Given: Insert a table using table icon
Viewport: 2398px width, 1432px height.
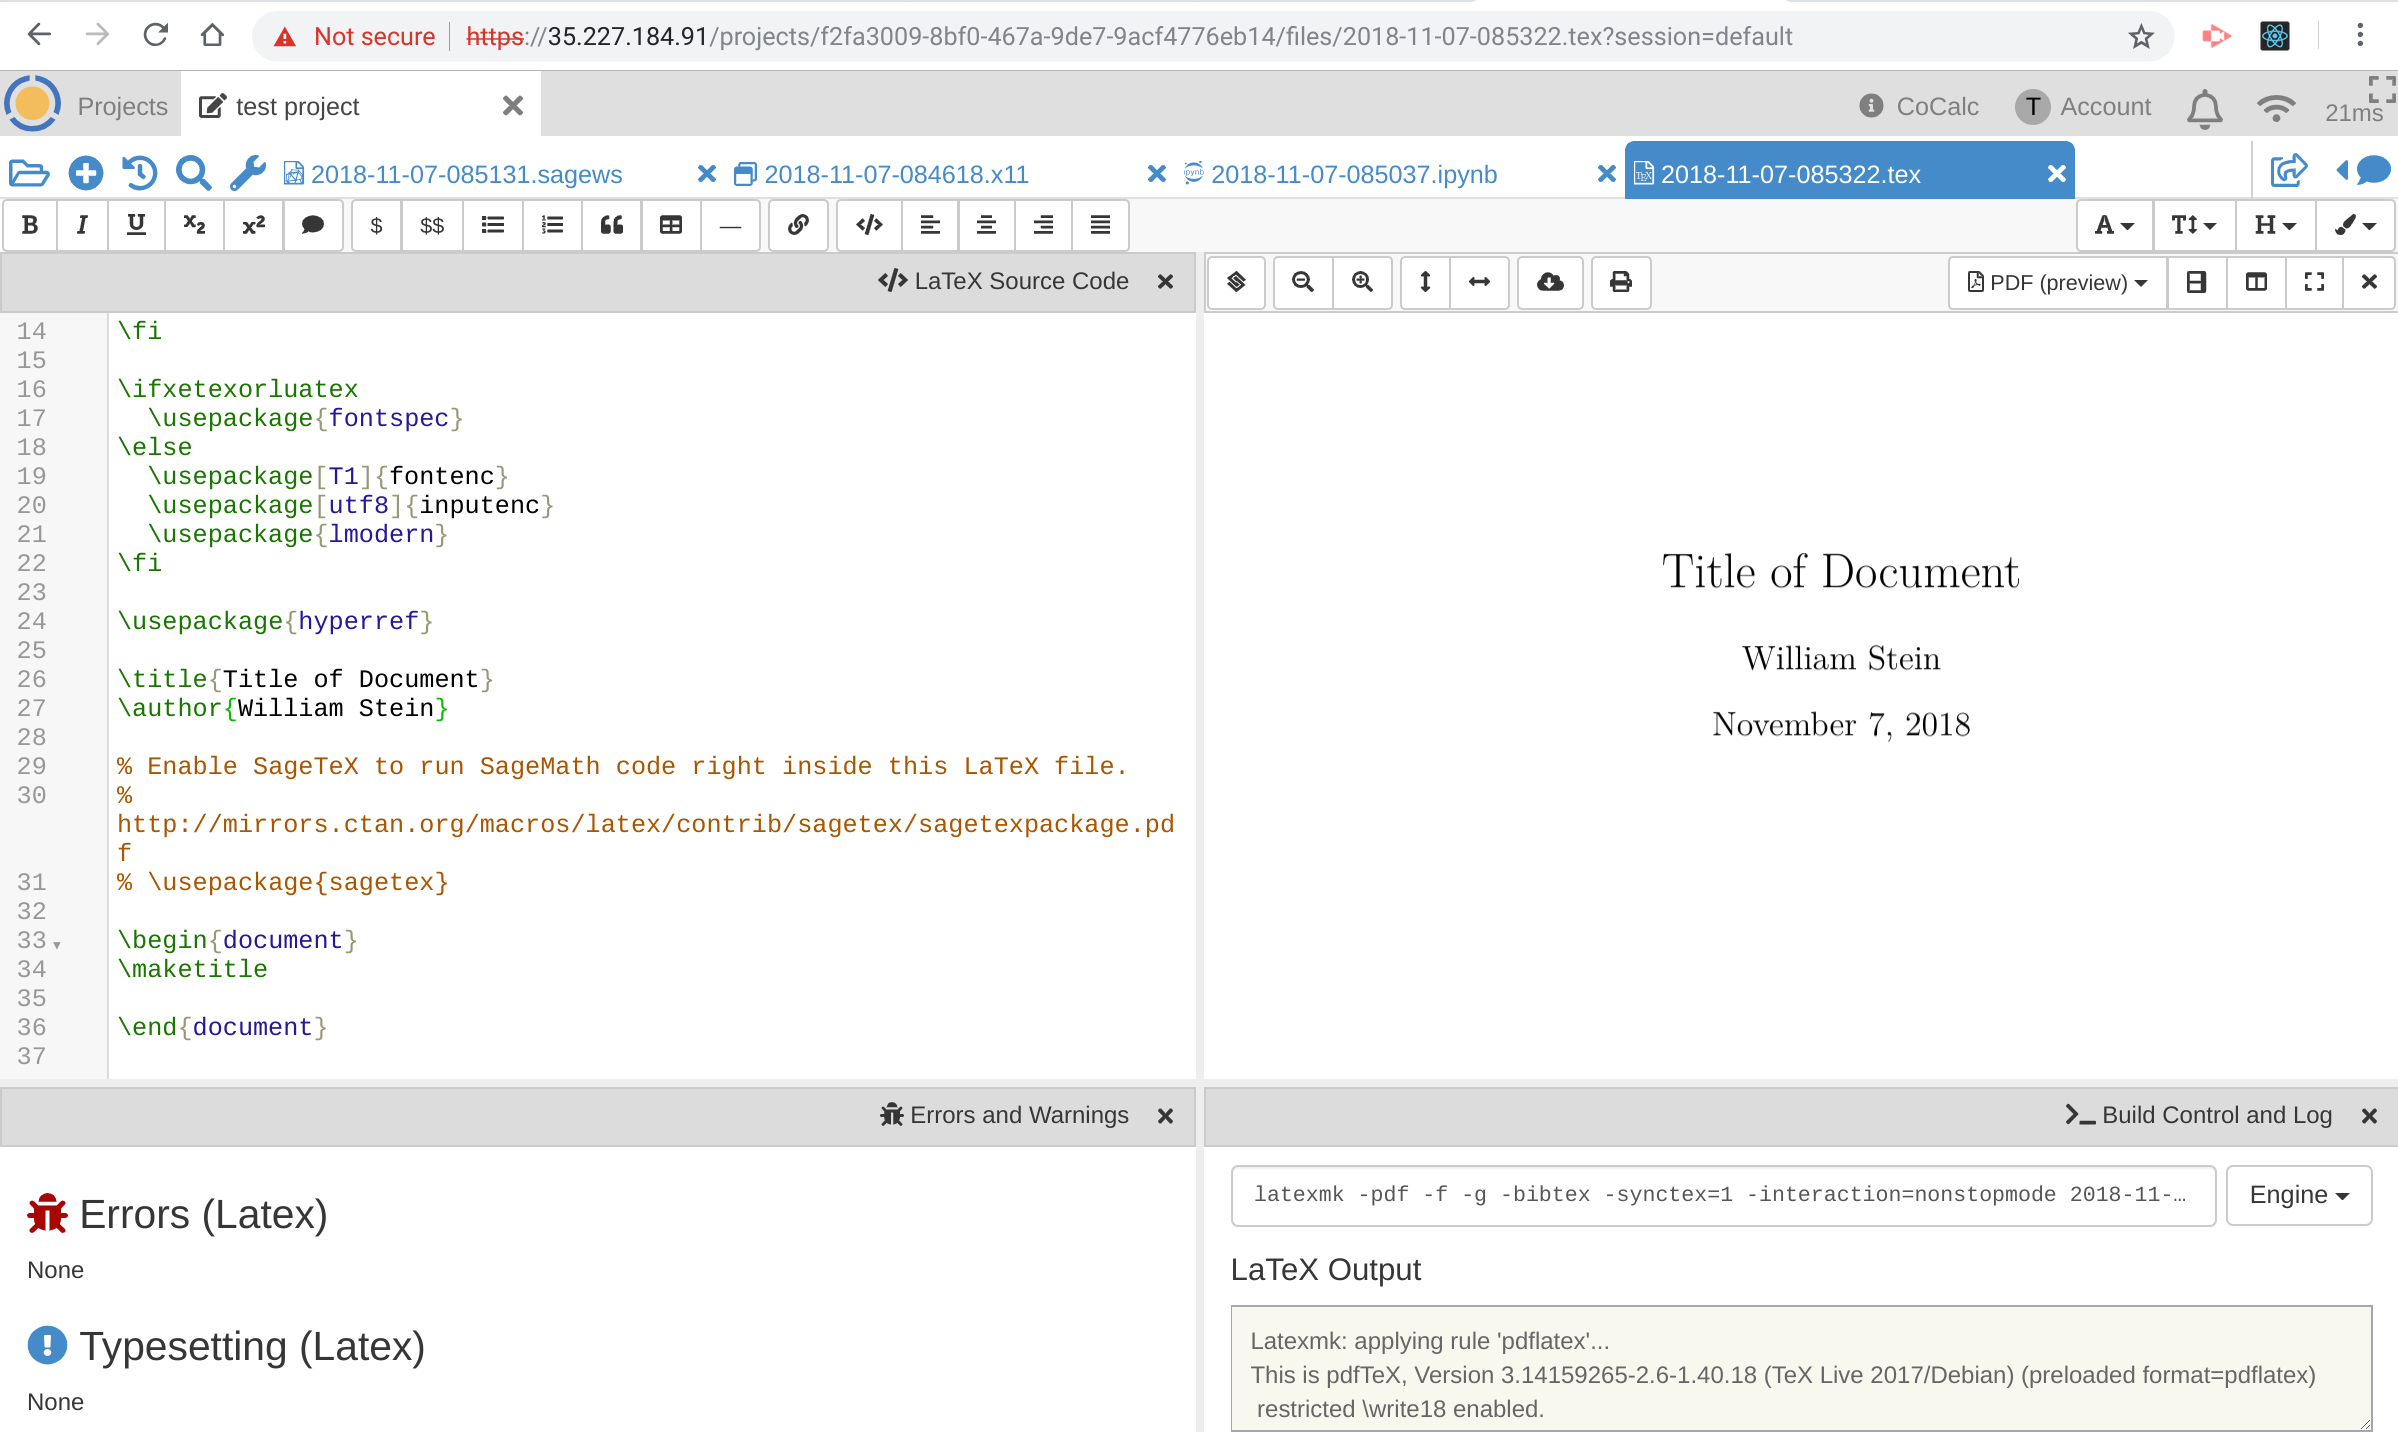Looking at the screenshot, I should click(x=671, y=225).
